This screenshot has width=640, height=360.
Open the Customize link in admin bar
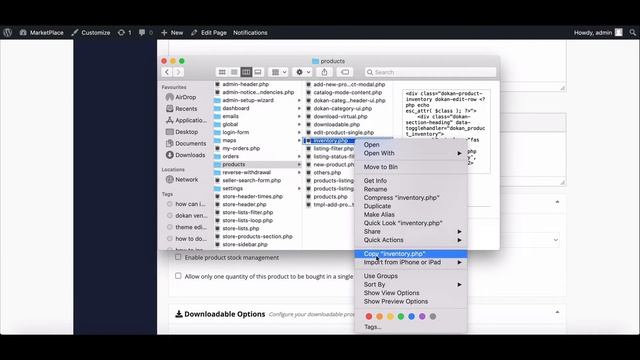[91, 33]
